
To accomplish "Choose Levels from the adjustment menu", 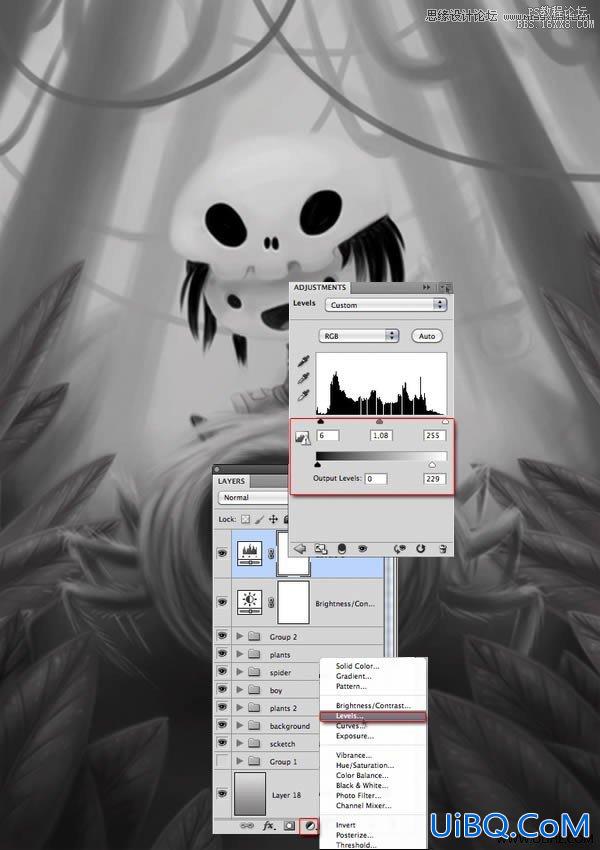I will [373, 716].
